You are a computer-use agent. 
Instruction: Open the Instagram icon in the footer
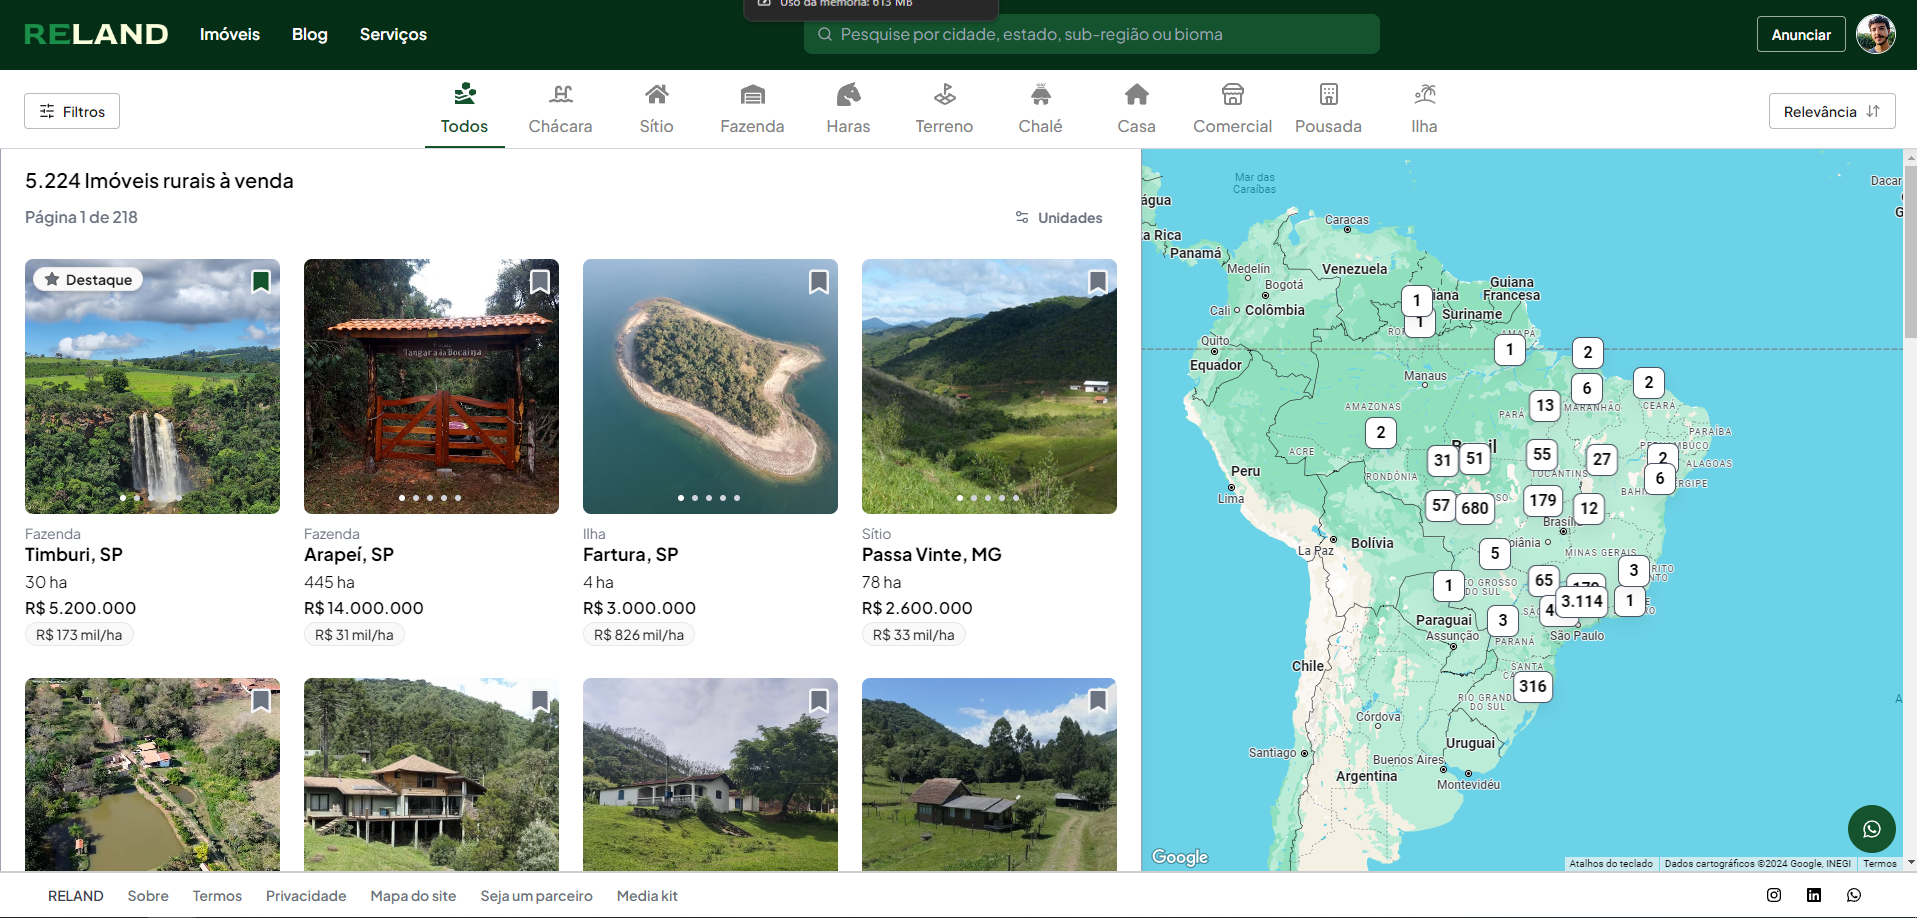point(1774,895)
